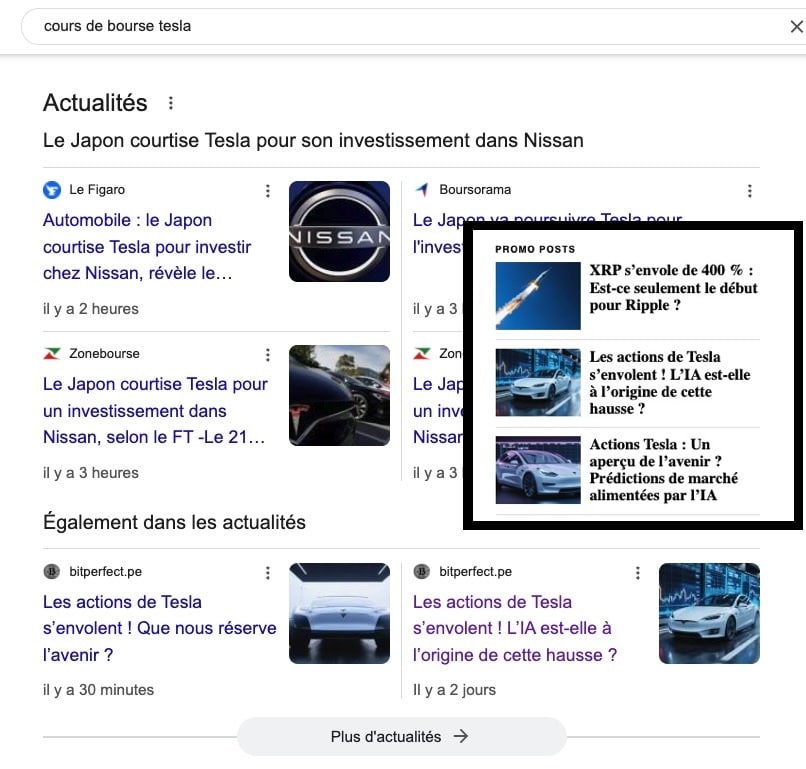
Task: Click the 'PROMO POSTS' label
Action: pyautogui.click(x=535, y=249)
